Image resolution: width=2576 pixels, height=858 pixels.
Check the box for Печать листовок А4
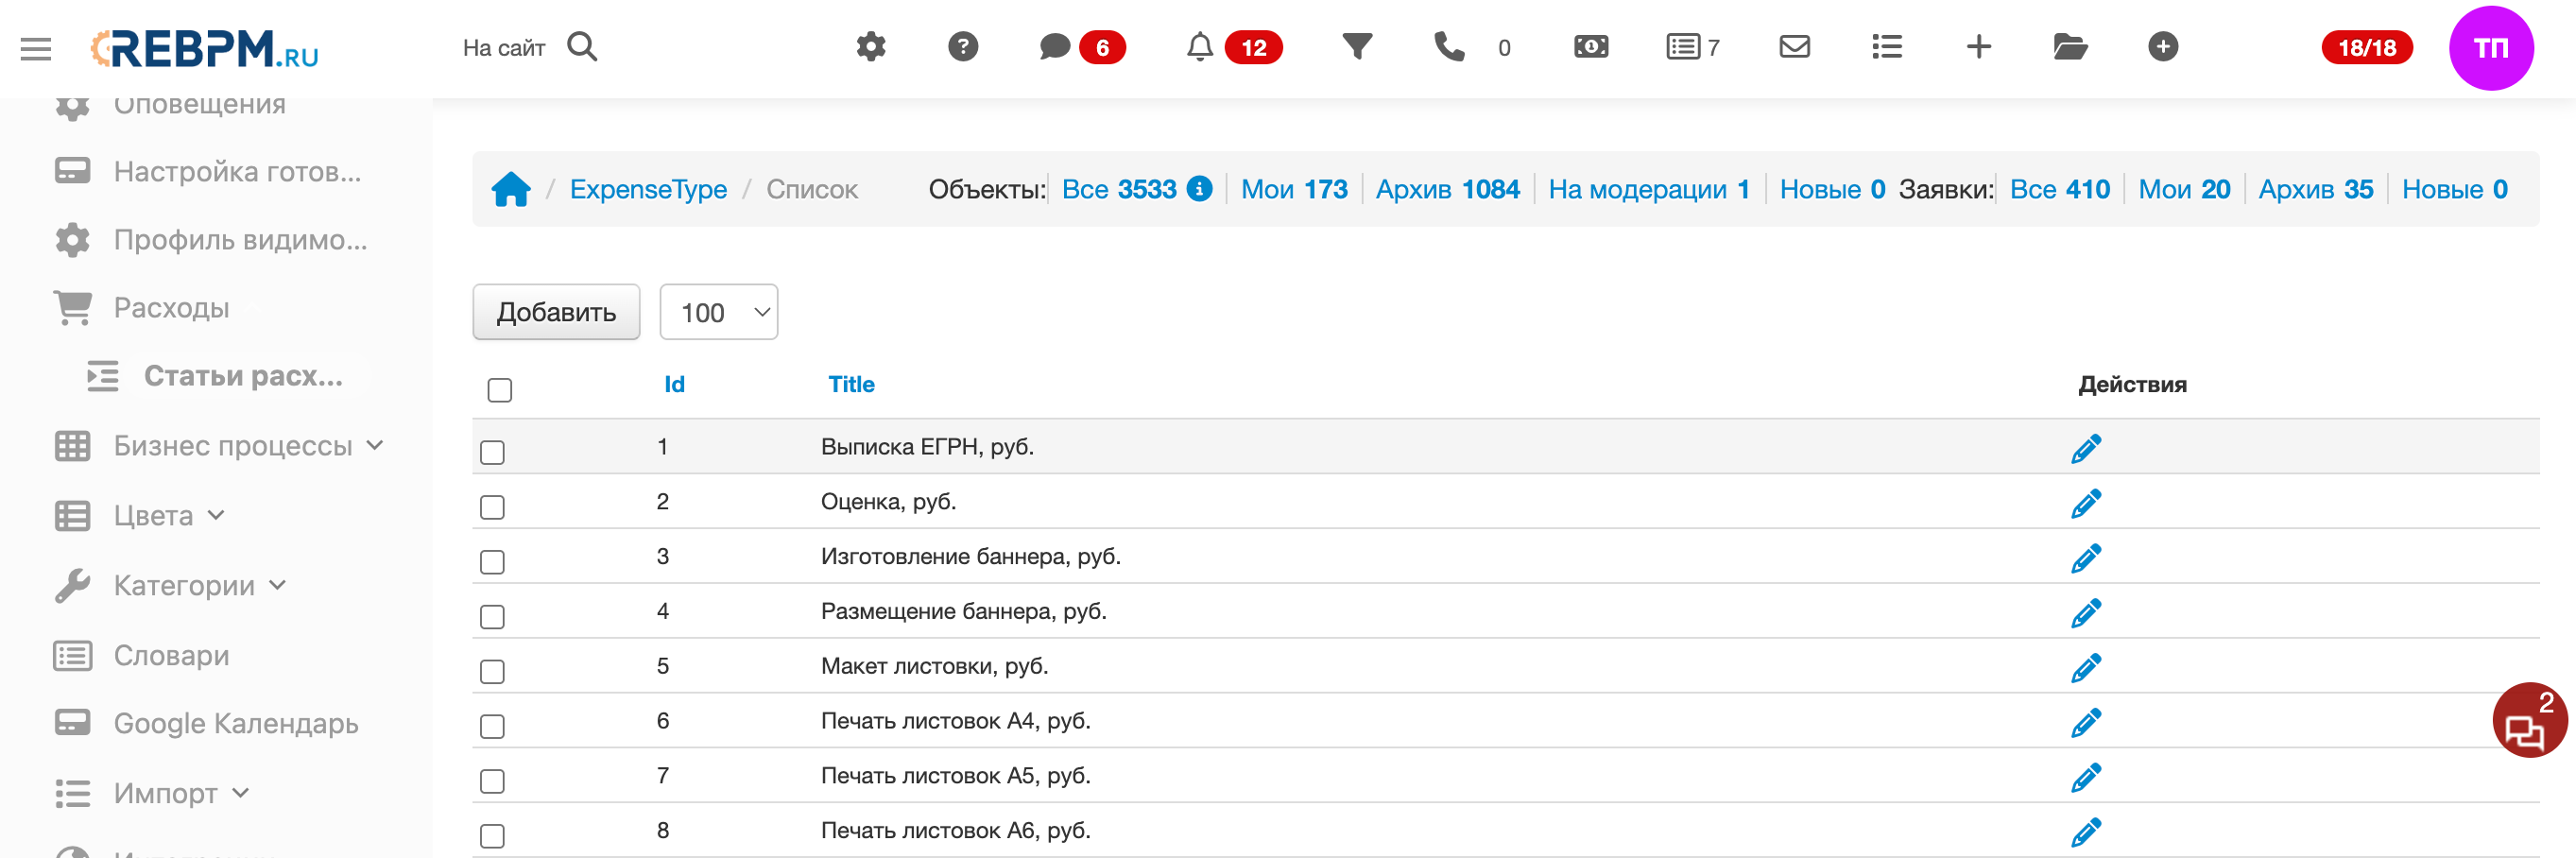tap(492, 726)
